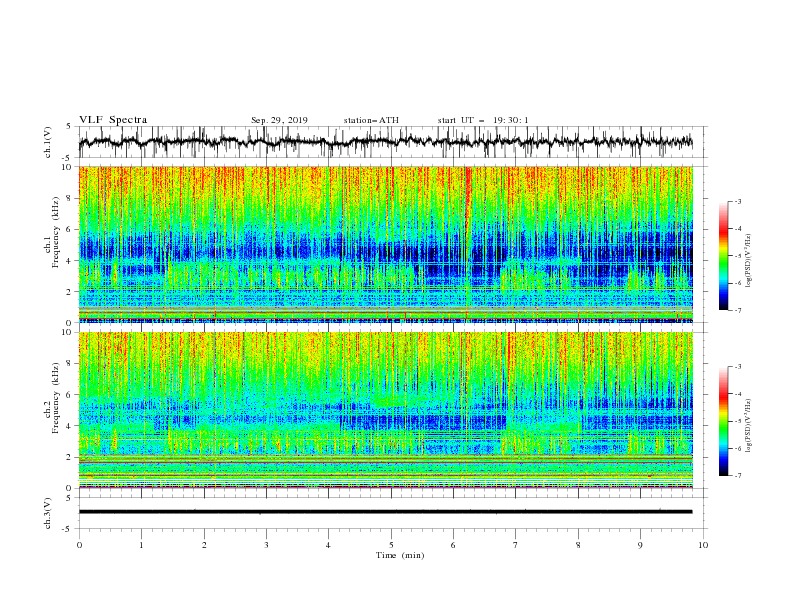The height and width of the screenshot is (612, 792).
Task: Click the time axis tick label "10"
Action: (703, 545)
